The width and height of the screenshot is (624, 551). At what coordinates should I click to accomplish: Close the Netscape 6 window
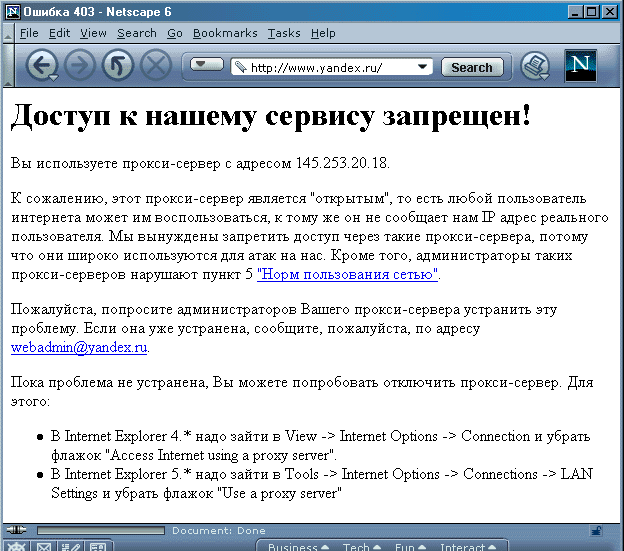[609, 12]
